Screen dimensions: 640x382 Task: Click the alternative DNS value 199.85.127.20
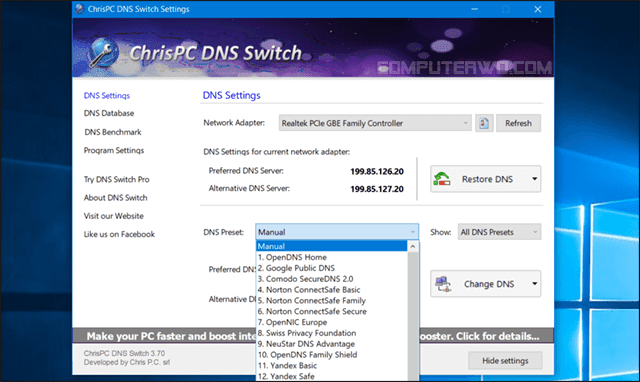(x=377, y=189)
